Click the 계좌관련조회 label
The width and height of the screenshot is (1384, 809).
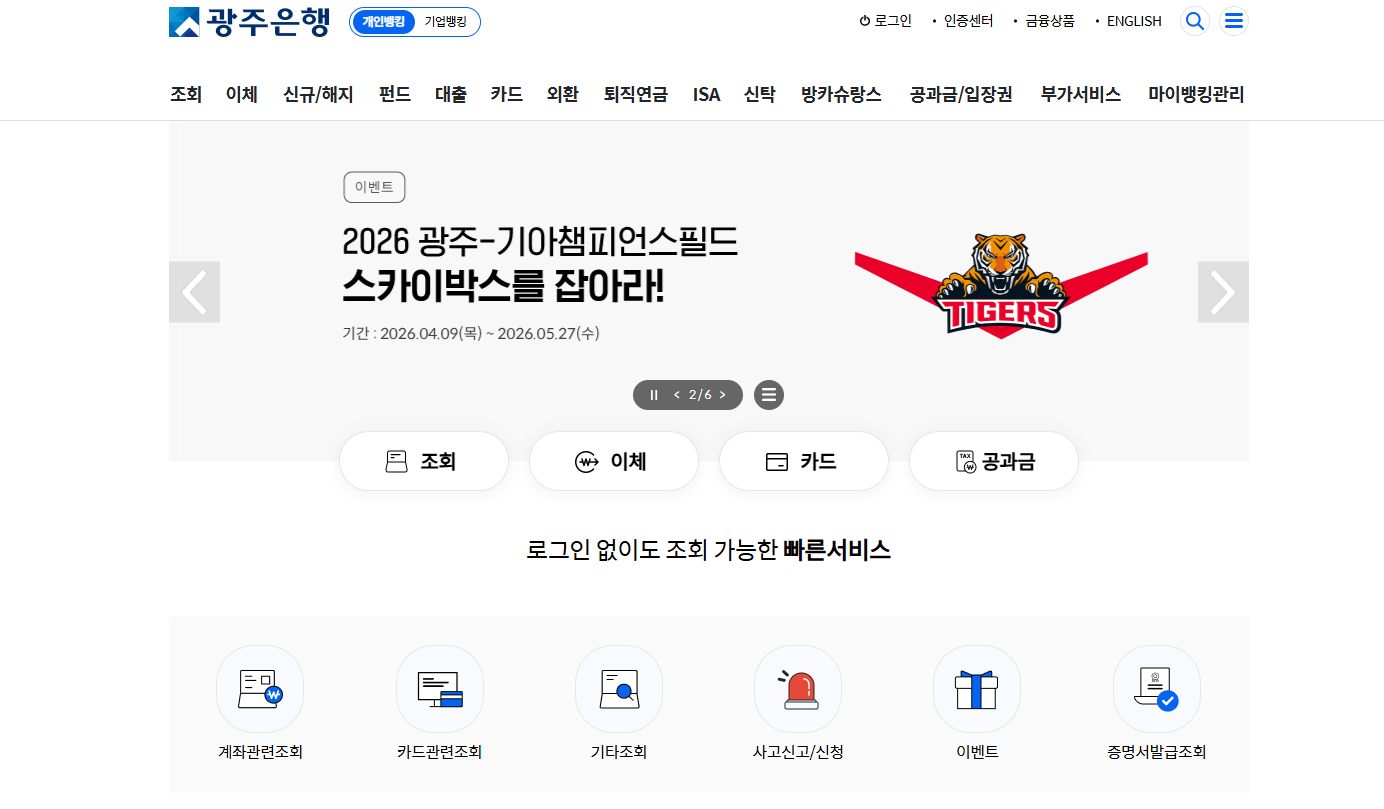click(260, 752)
